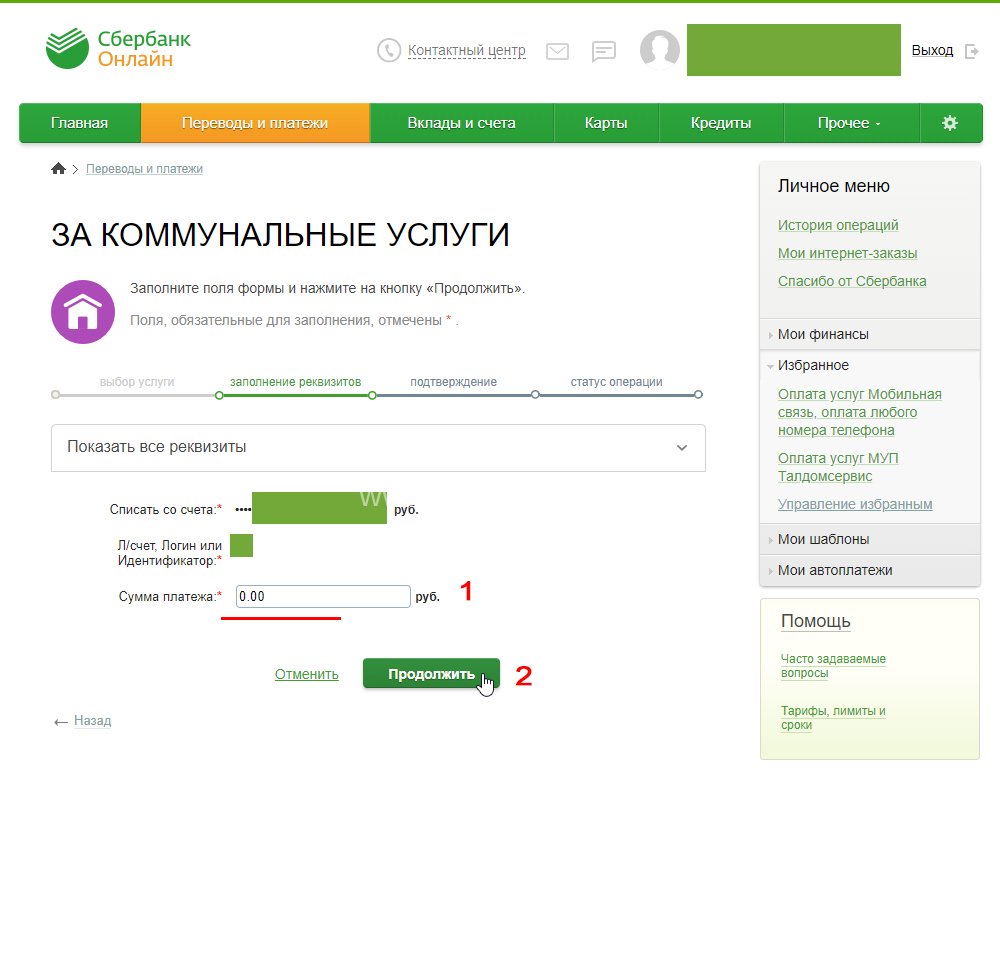The image size is (1000, 970).
Task: Expand the 'Показать все реквизиты' panel
Action: pos(378,447)
